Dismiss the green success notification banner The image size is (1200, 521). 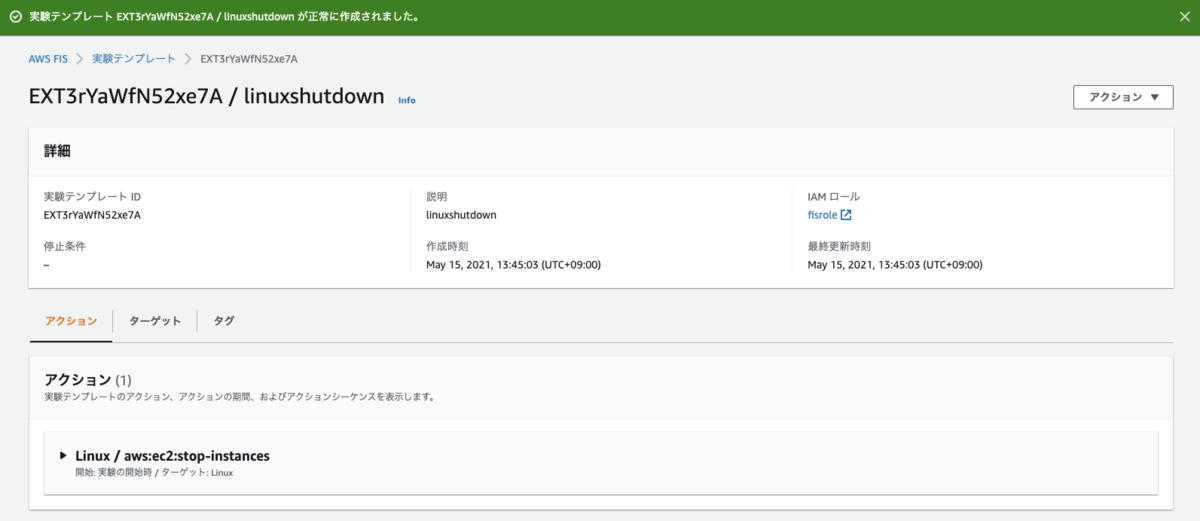pos(1183,17)
